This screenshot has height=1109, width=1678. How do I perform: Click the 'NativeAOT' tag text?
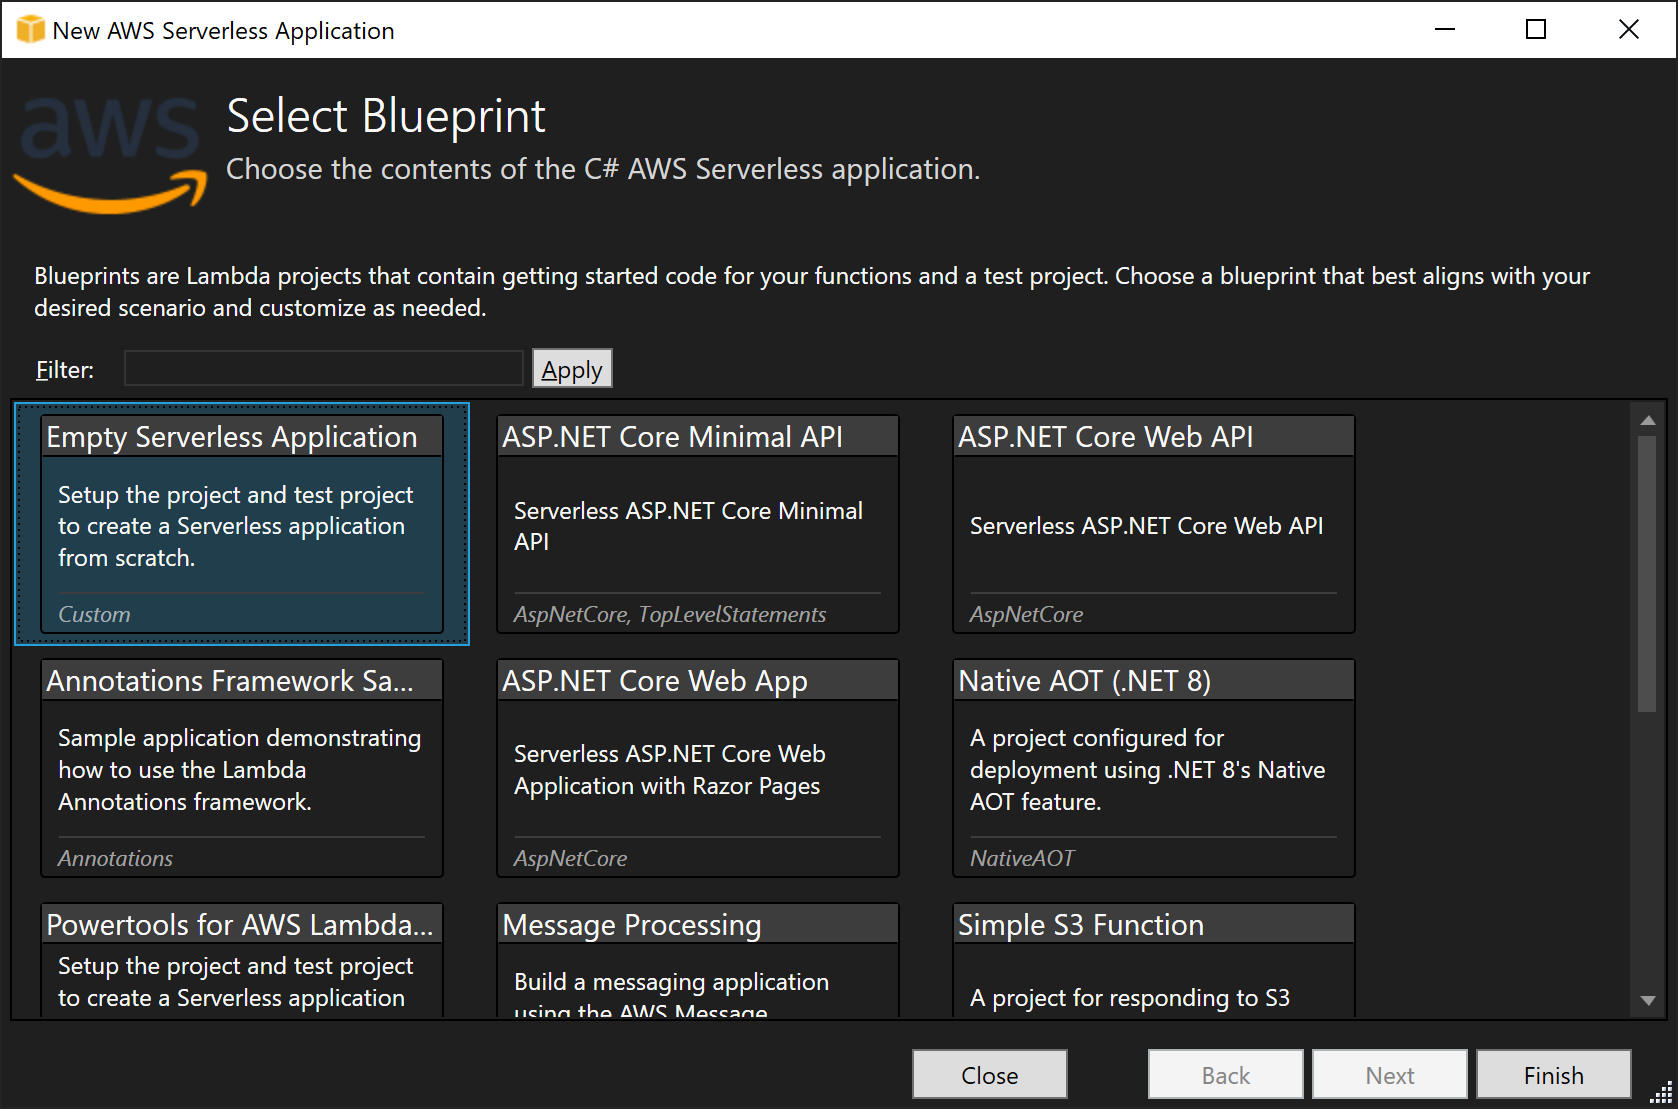pyautogui.click(x=1021, y=858)
